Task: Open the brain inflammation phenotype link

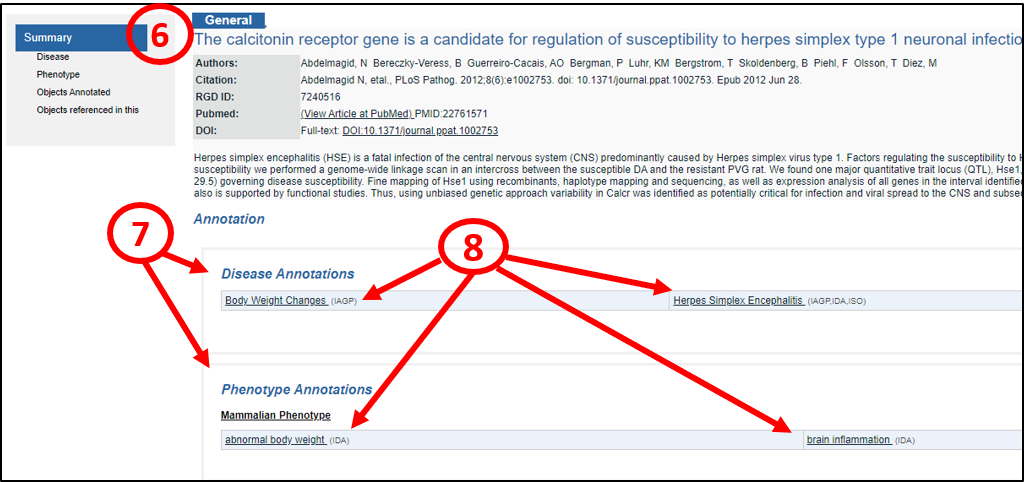Action: (847, 440)
